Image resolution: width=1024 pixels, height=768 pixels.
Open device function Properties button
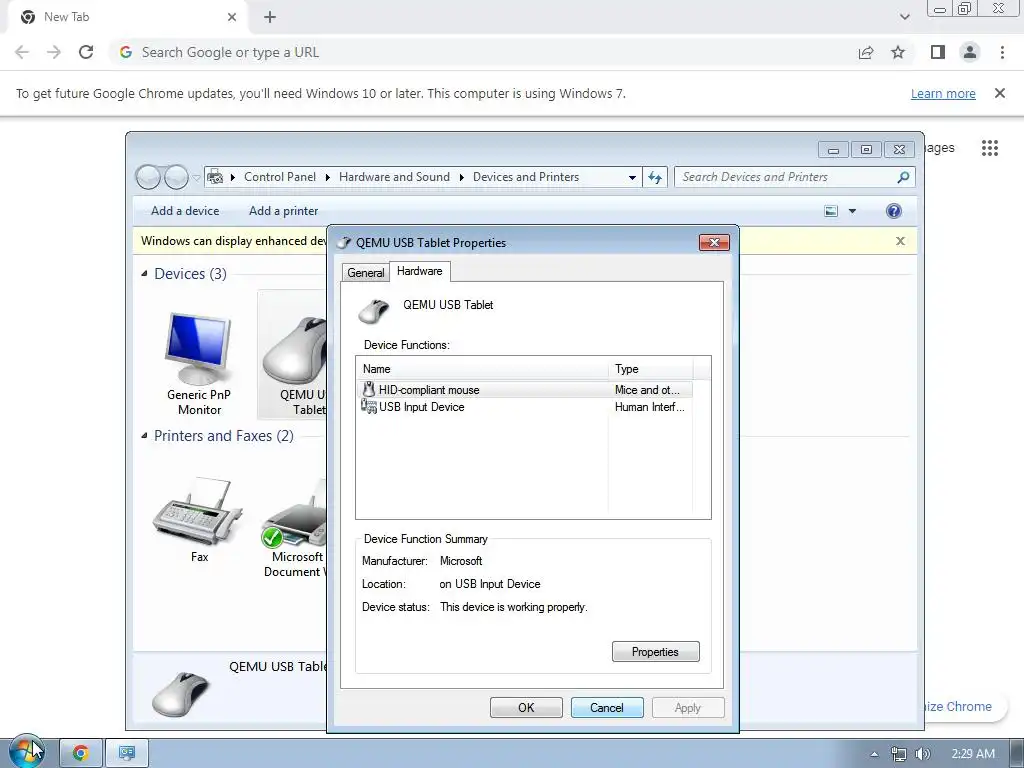click(x=655, y=652)
